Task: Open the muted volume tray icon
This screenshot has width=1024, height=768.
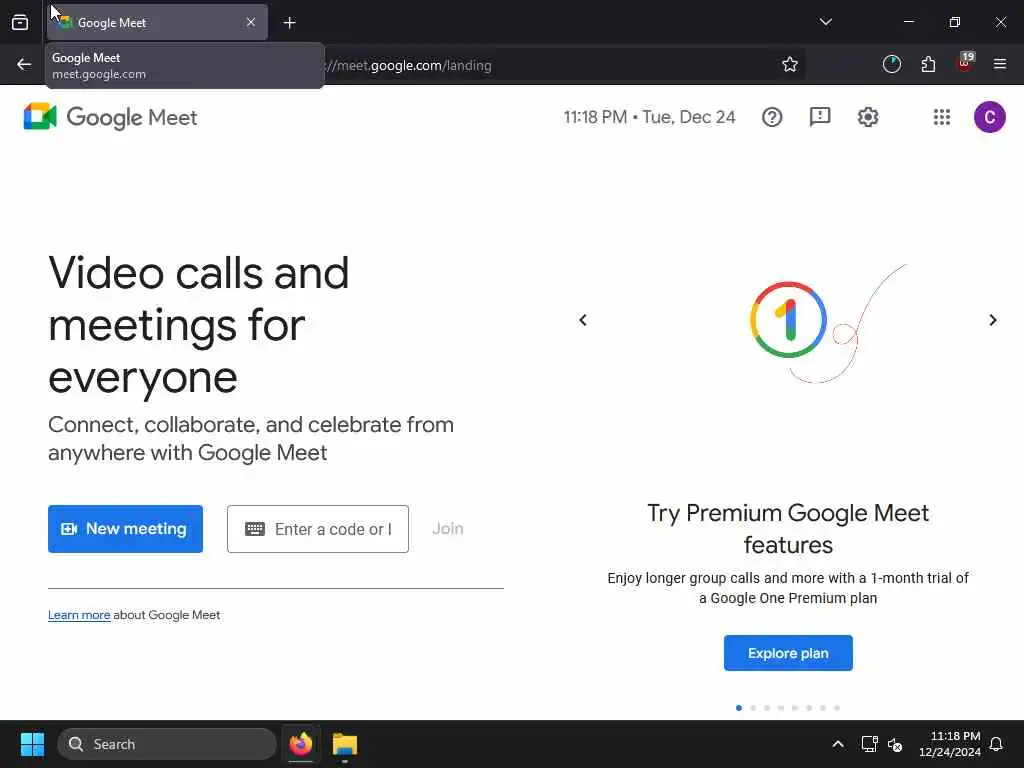Action: click(895, 744)
